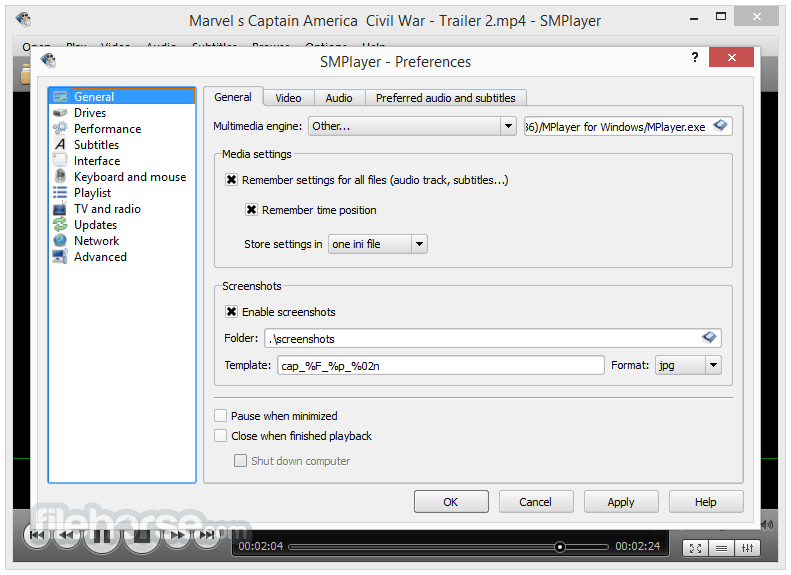
Task: Open the Performance gear icon
Action: coord(60,129)
